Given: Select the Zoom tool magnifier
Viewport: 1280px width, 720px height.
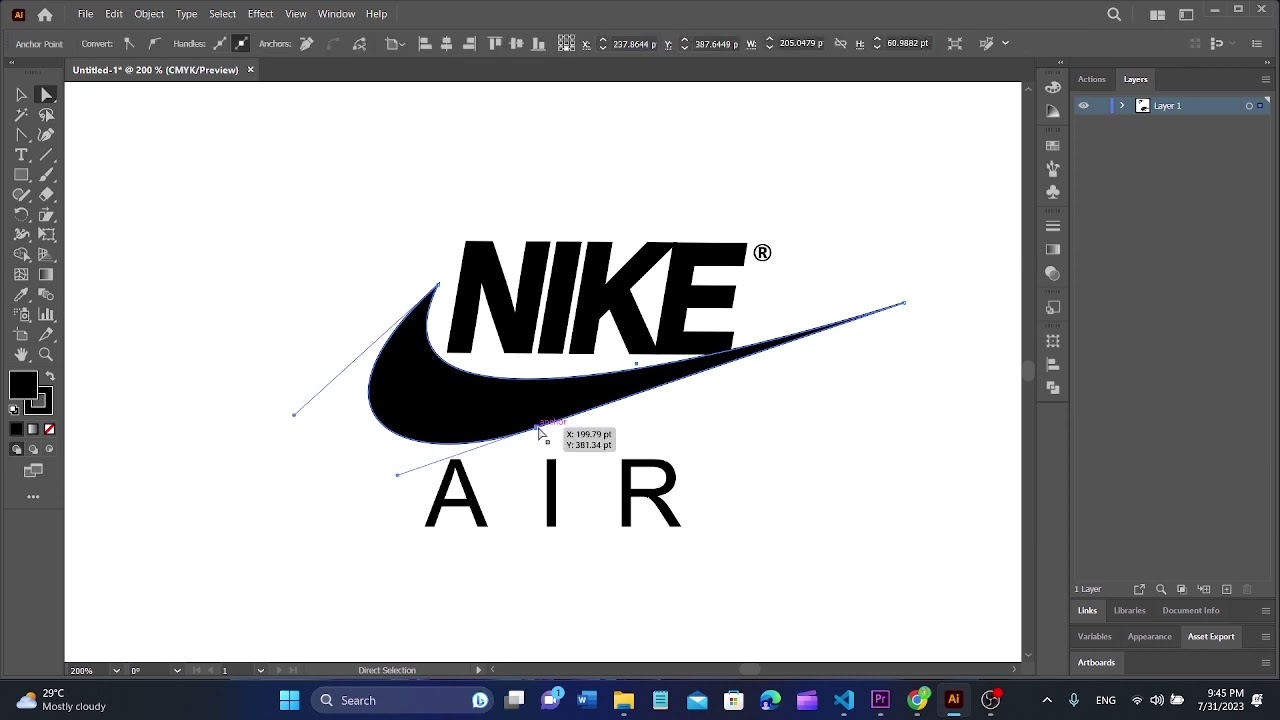Looking at the screenshot, I should click(46, 355).
